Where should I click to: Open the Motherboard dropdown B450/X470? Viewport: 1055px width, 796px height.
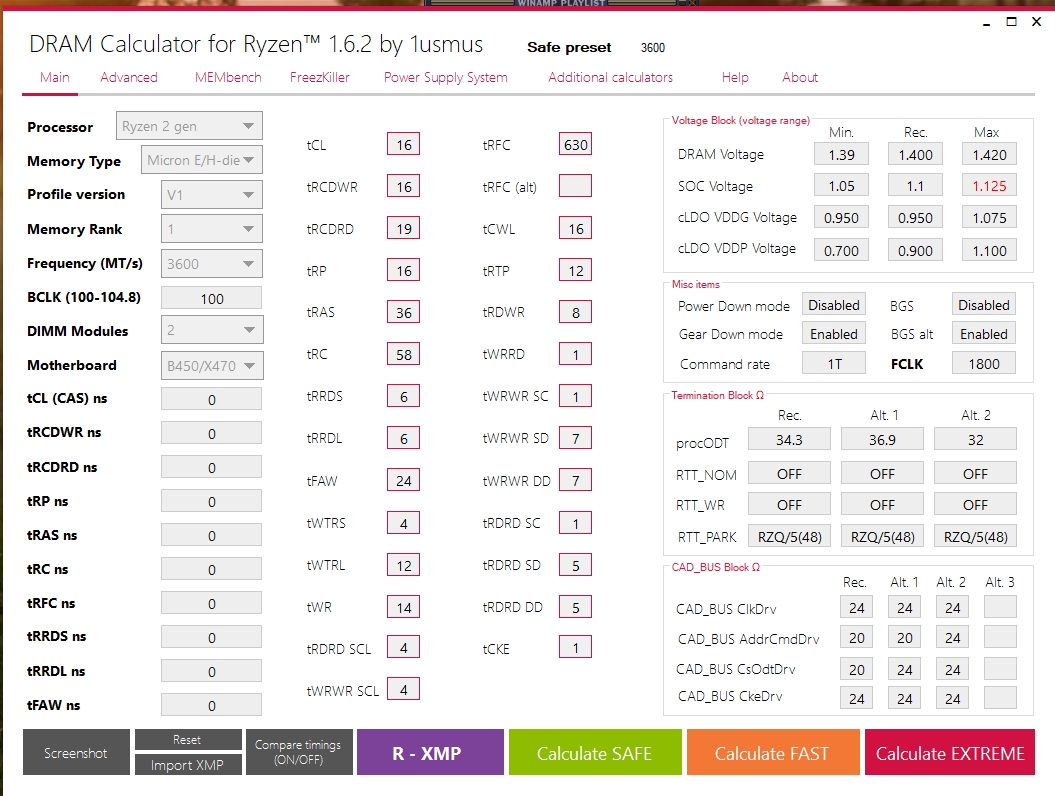point(211,366)
